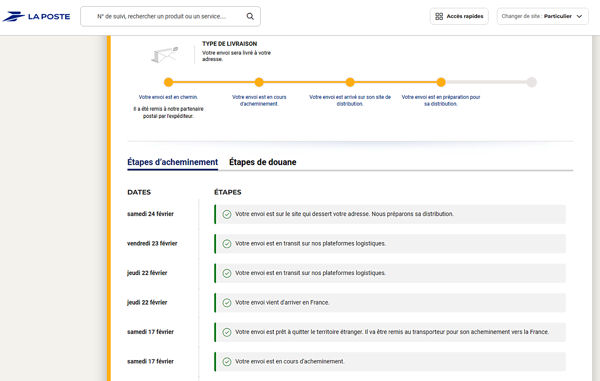Click check icon on vendredi 23 février row

point(227,244)
